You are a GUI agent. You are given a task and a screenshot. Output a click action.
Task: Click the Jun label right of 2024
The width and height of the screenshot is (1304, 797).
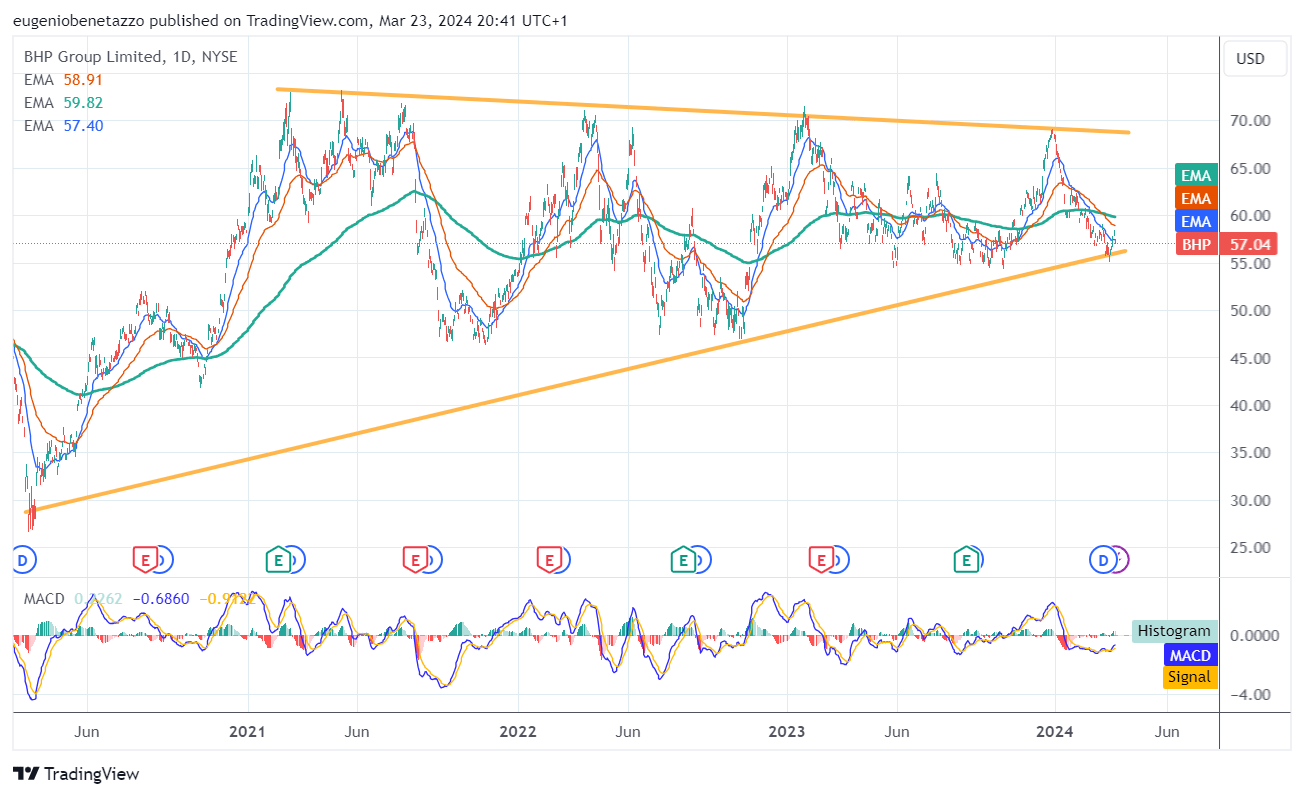pyautogui.click(x=1167, y=732)
